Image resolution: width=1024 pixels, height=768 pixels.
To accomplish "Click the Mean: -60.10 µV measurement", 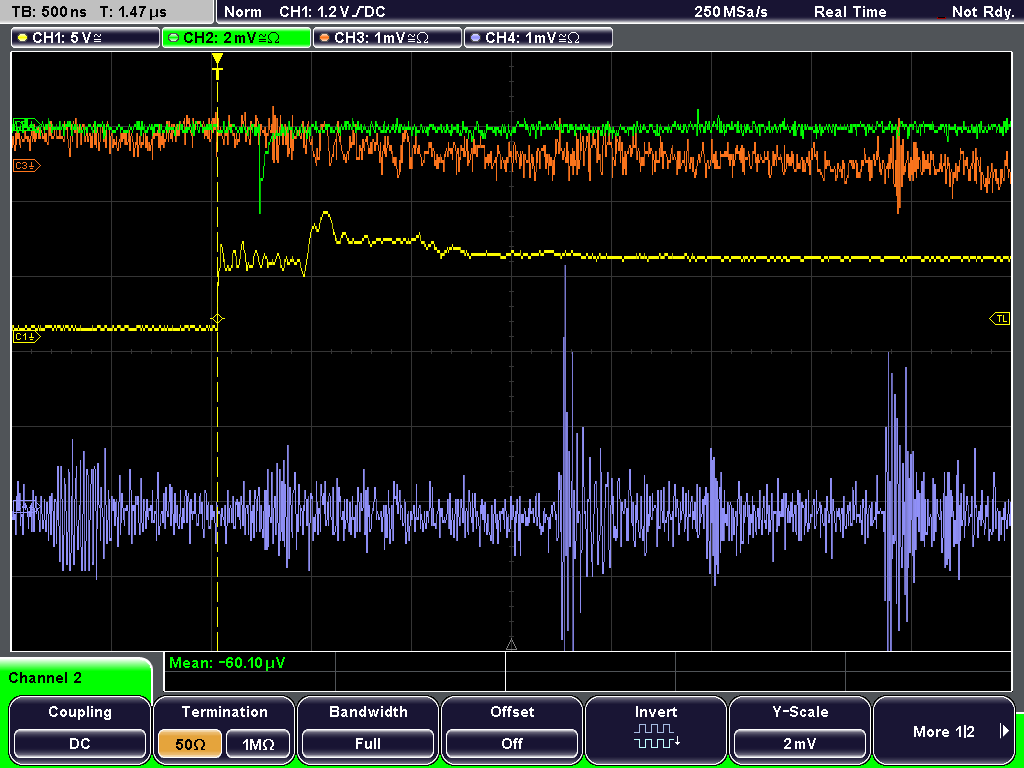I will [227, 663].
